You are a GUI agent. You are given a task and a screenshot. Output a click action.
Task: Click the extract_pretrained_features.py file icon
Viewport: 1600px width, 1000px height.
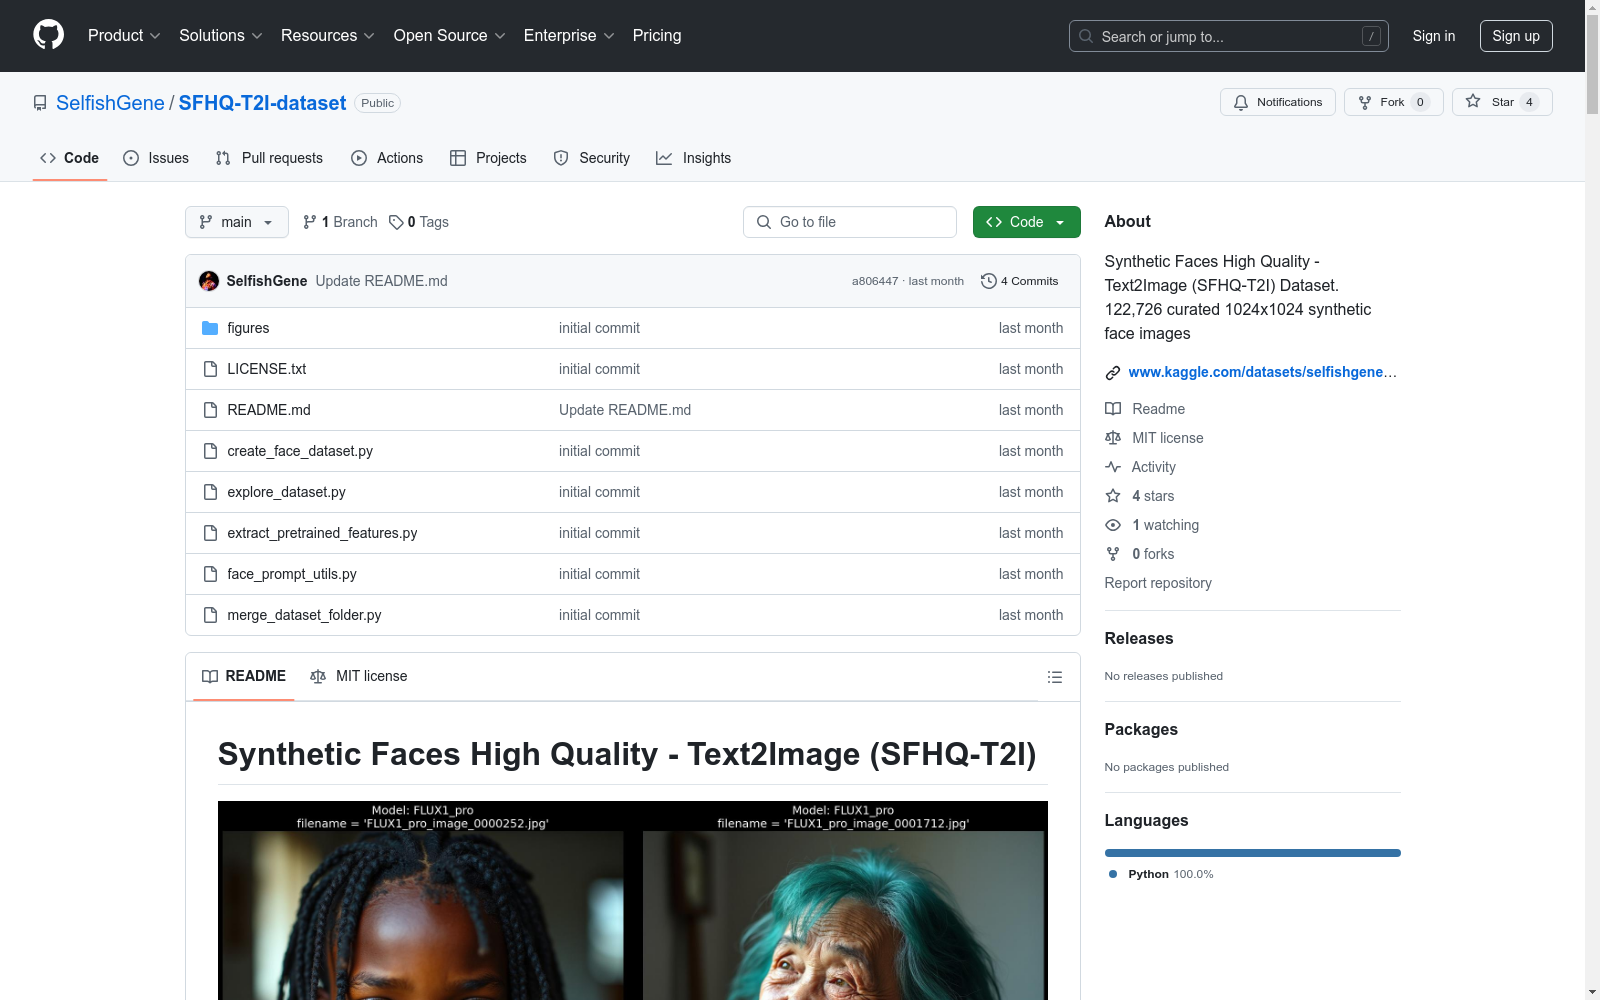coord(210,533)
